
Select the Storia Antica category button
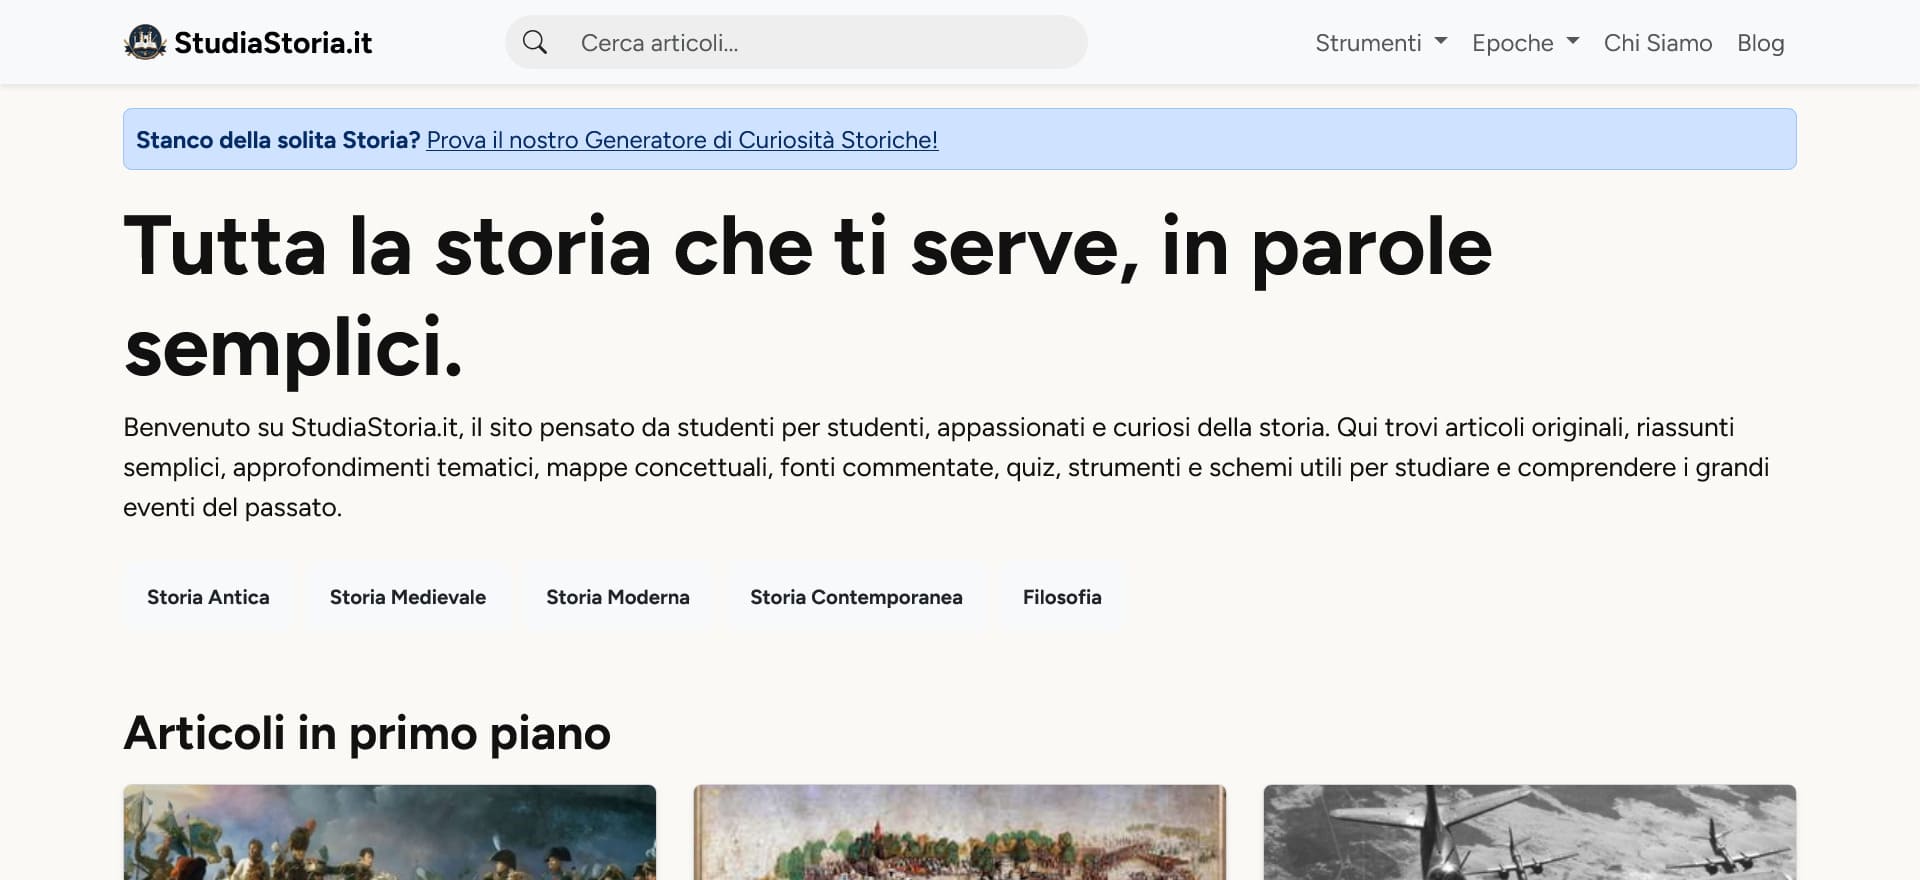(x=208, y=597)
